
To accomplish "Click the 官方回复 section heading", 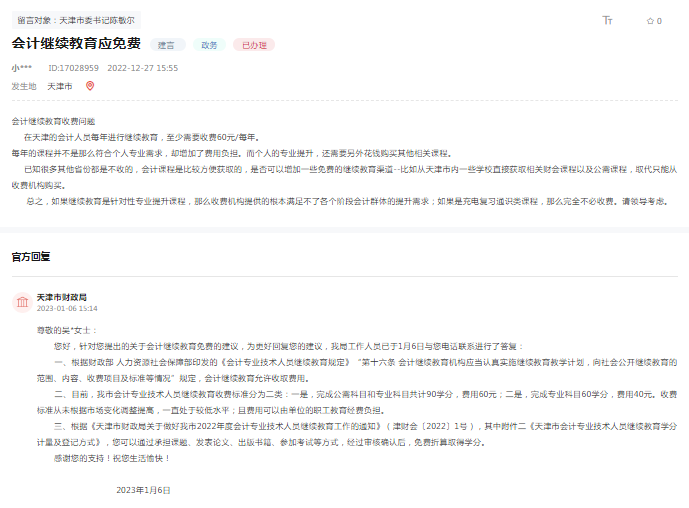I will [x=31, y=256].
